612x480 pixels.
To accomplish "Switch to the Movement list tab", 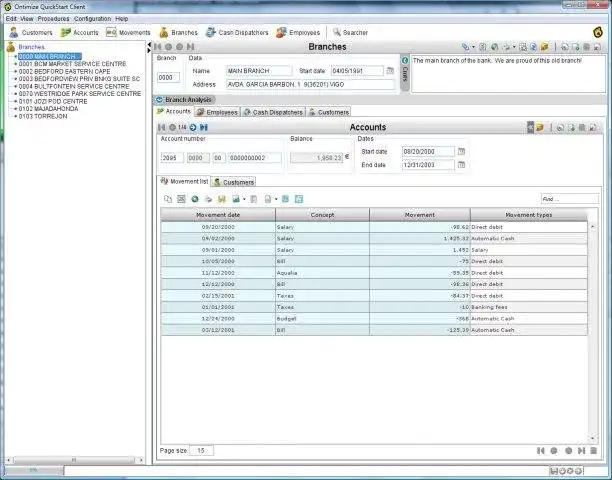I will coord(184,181).
